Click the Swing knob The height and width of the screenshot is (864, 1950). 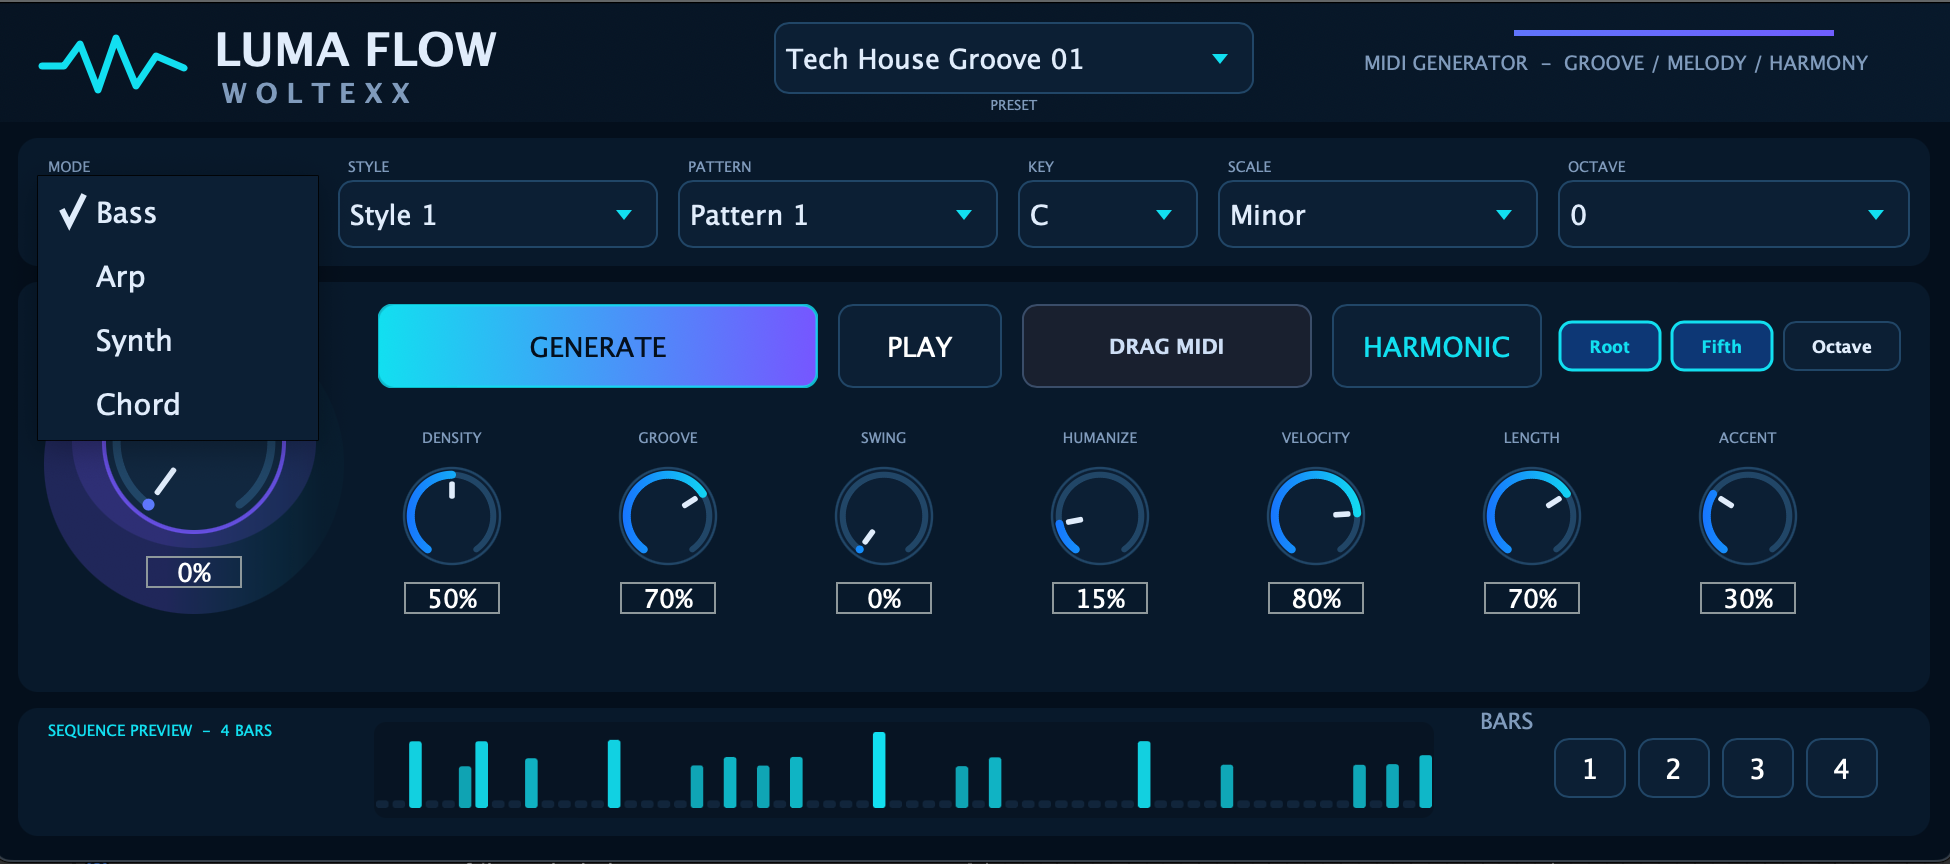(884, 517)
